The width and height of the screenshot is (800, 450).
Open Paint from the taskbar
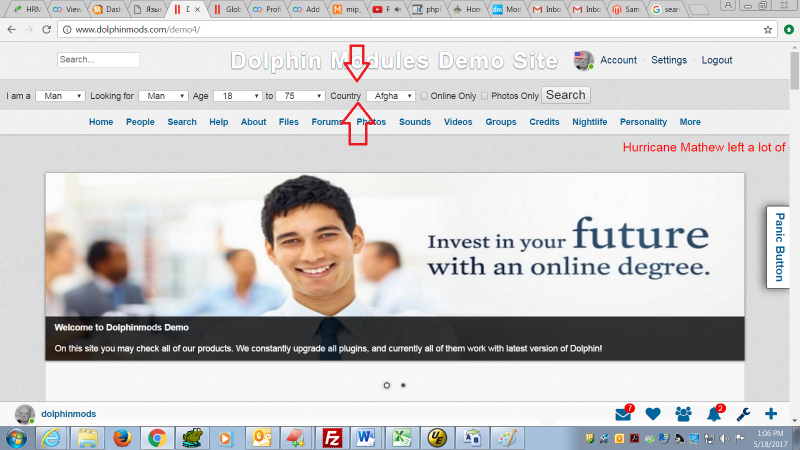tap(507, 438)
